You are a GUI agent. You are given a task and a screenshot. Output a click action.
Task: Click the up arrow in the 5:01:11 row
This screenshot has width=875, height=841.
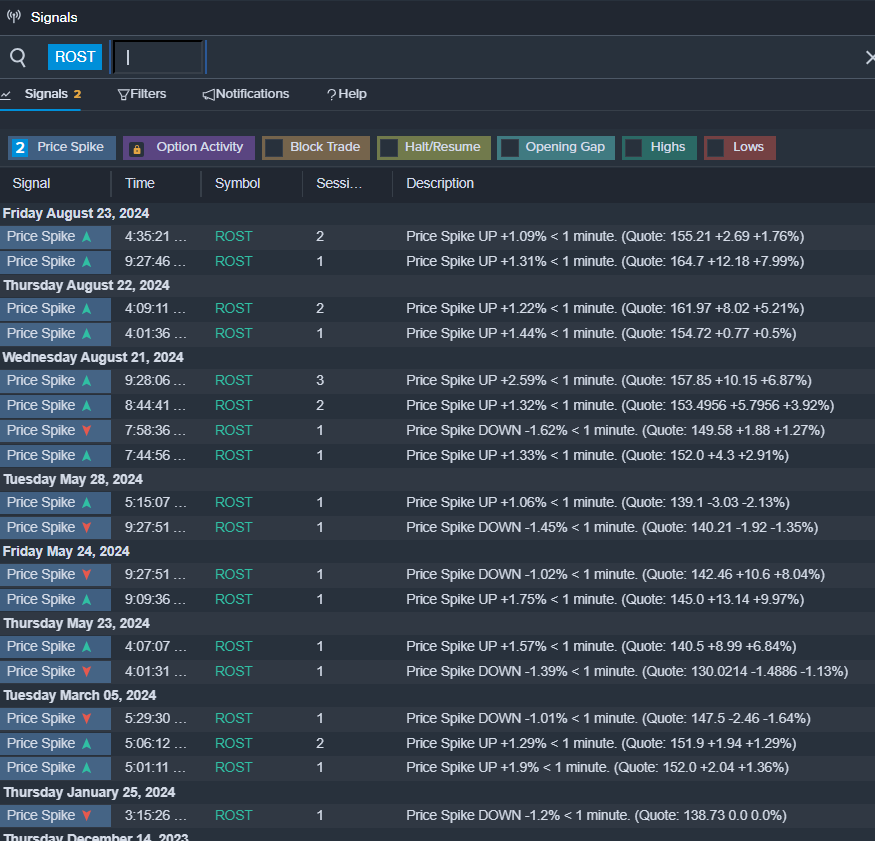[x=86, y=767]
